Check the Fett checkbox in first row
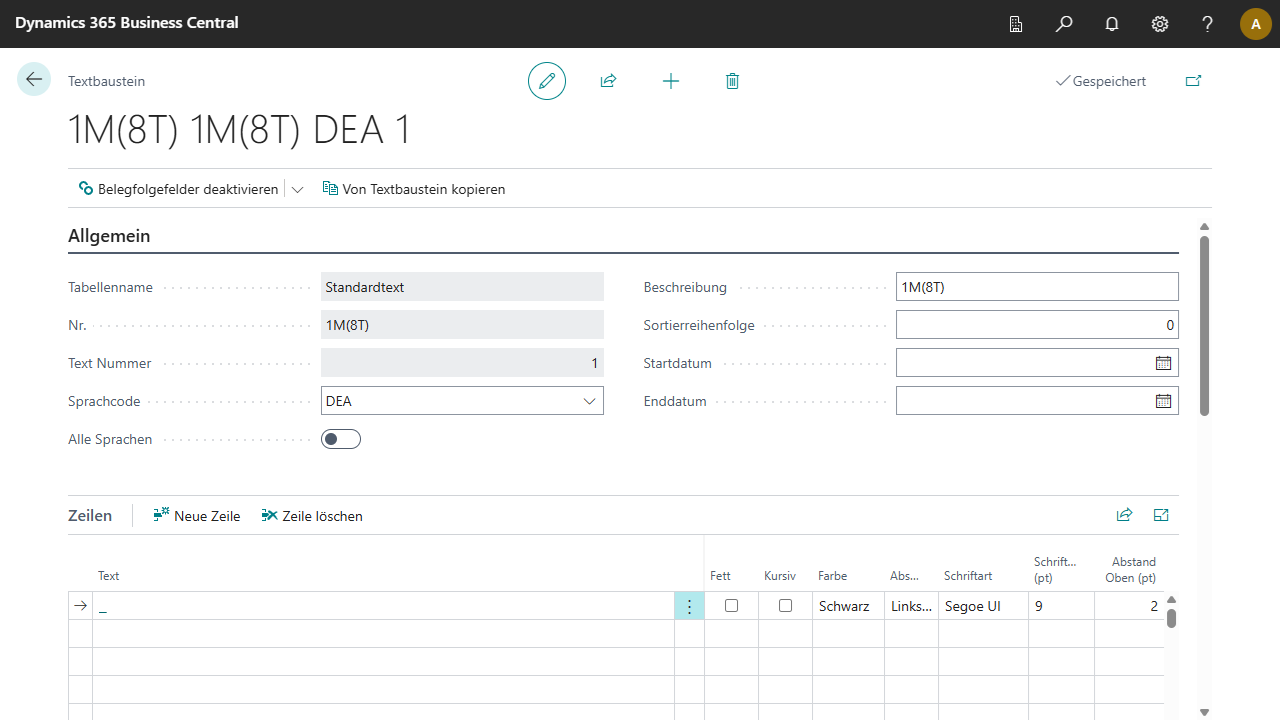Screen dimensions: 1280x720 tap(731, 606)
